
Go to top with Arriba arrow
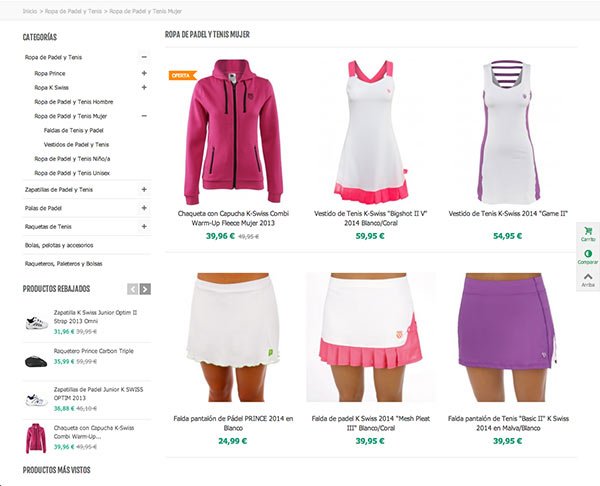588,280
